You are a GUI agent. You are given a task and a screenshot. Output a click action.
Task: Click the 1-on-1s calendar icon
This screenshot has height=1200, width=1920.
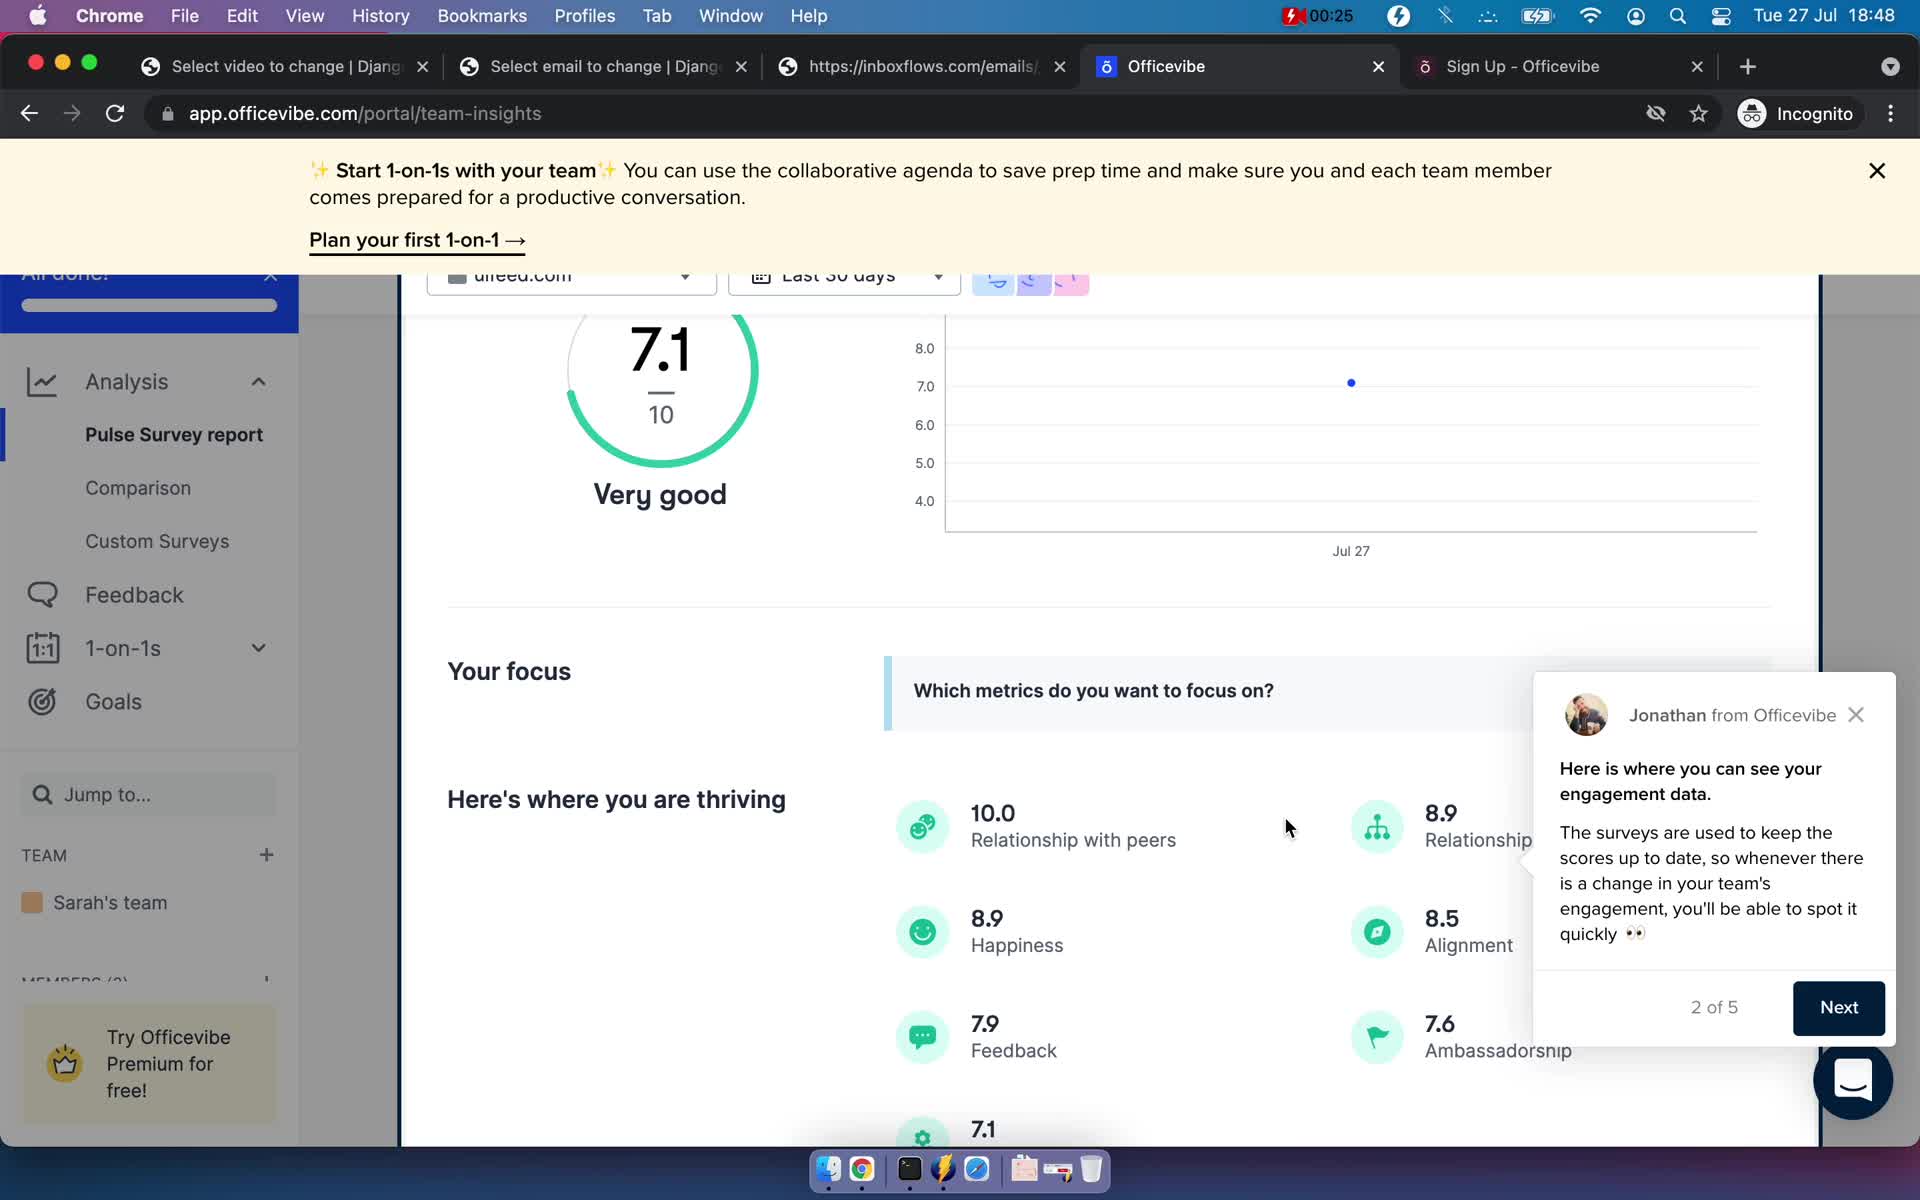coord(43,648)
